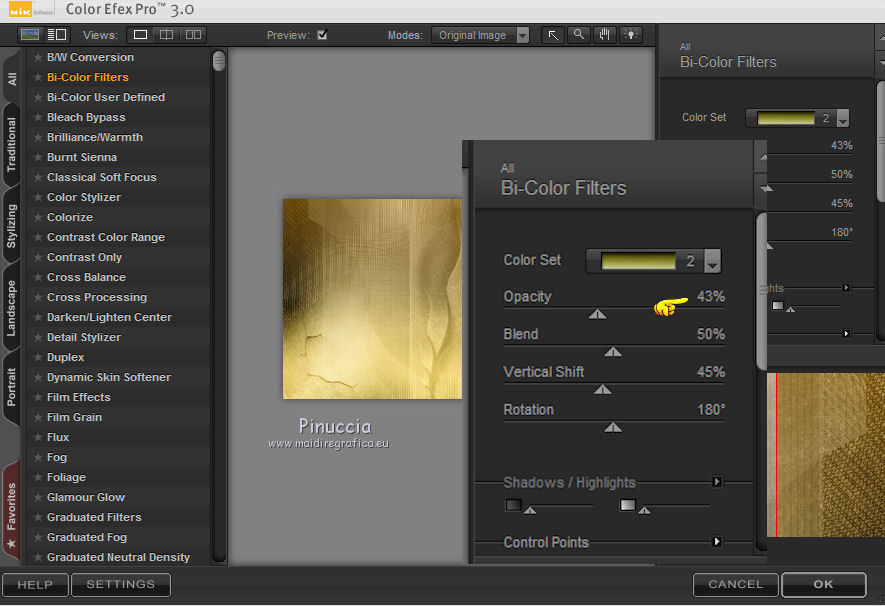Select split preview view icon
This screenshot has height=606, width=885.
tap(167, 34)
